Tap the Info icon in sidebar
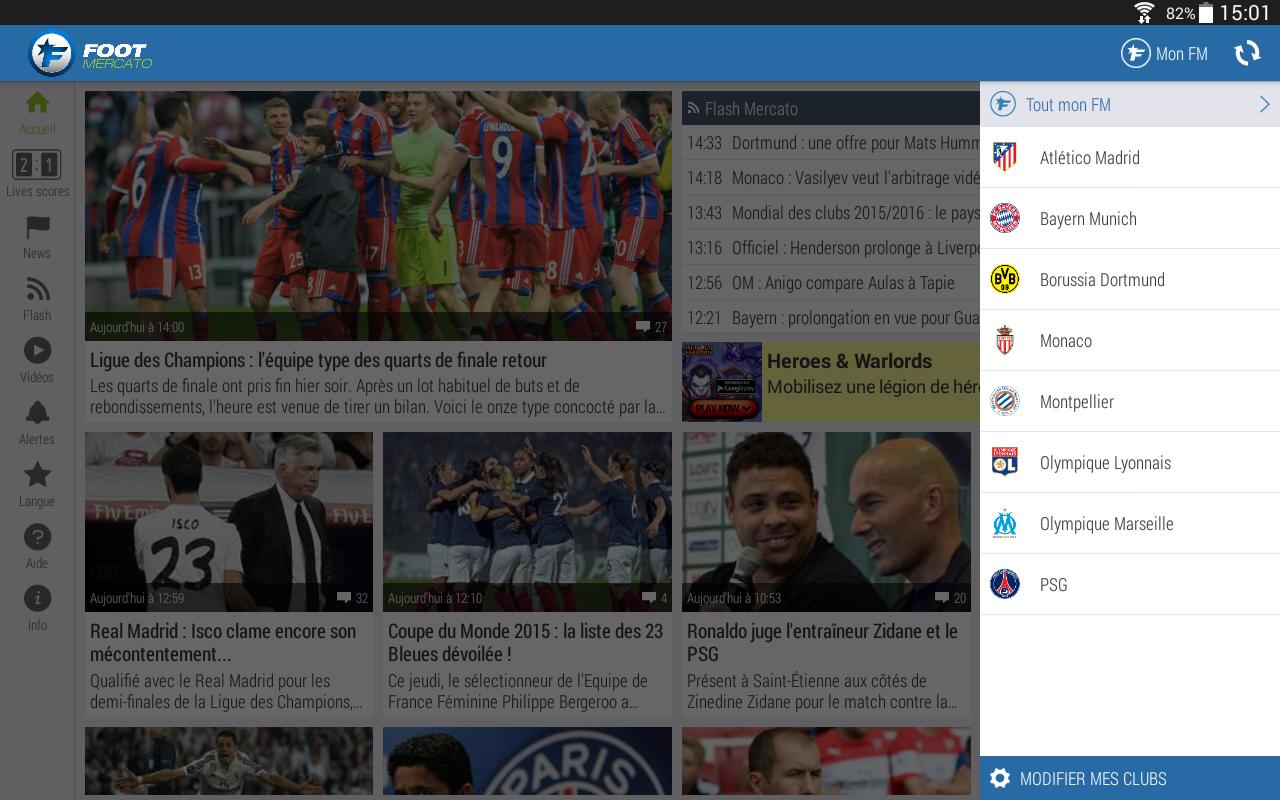Viewport: 1280px width, 800px height. click(37, 598)
